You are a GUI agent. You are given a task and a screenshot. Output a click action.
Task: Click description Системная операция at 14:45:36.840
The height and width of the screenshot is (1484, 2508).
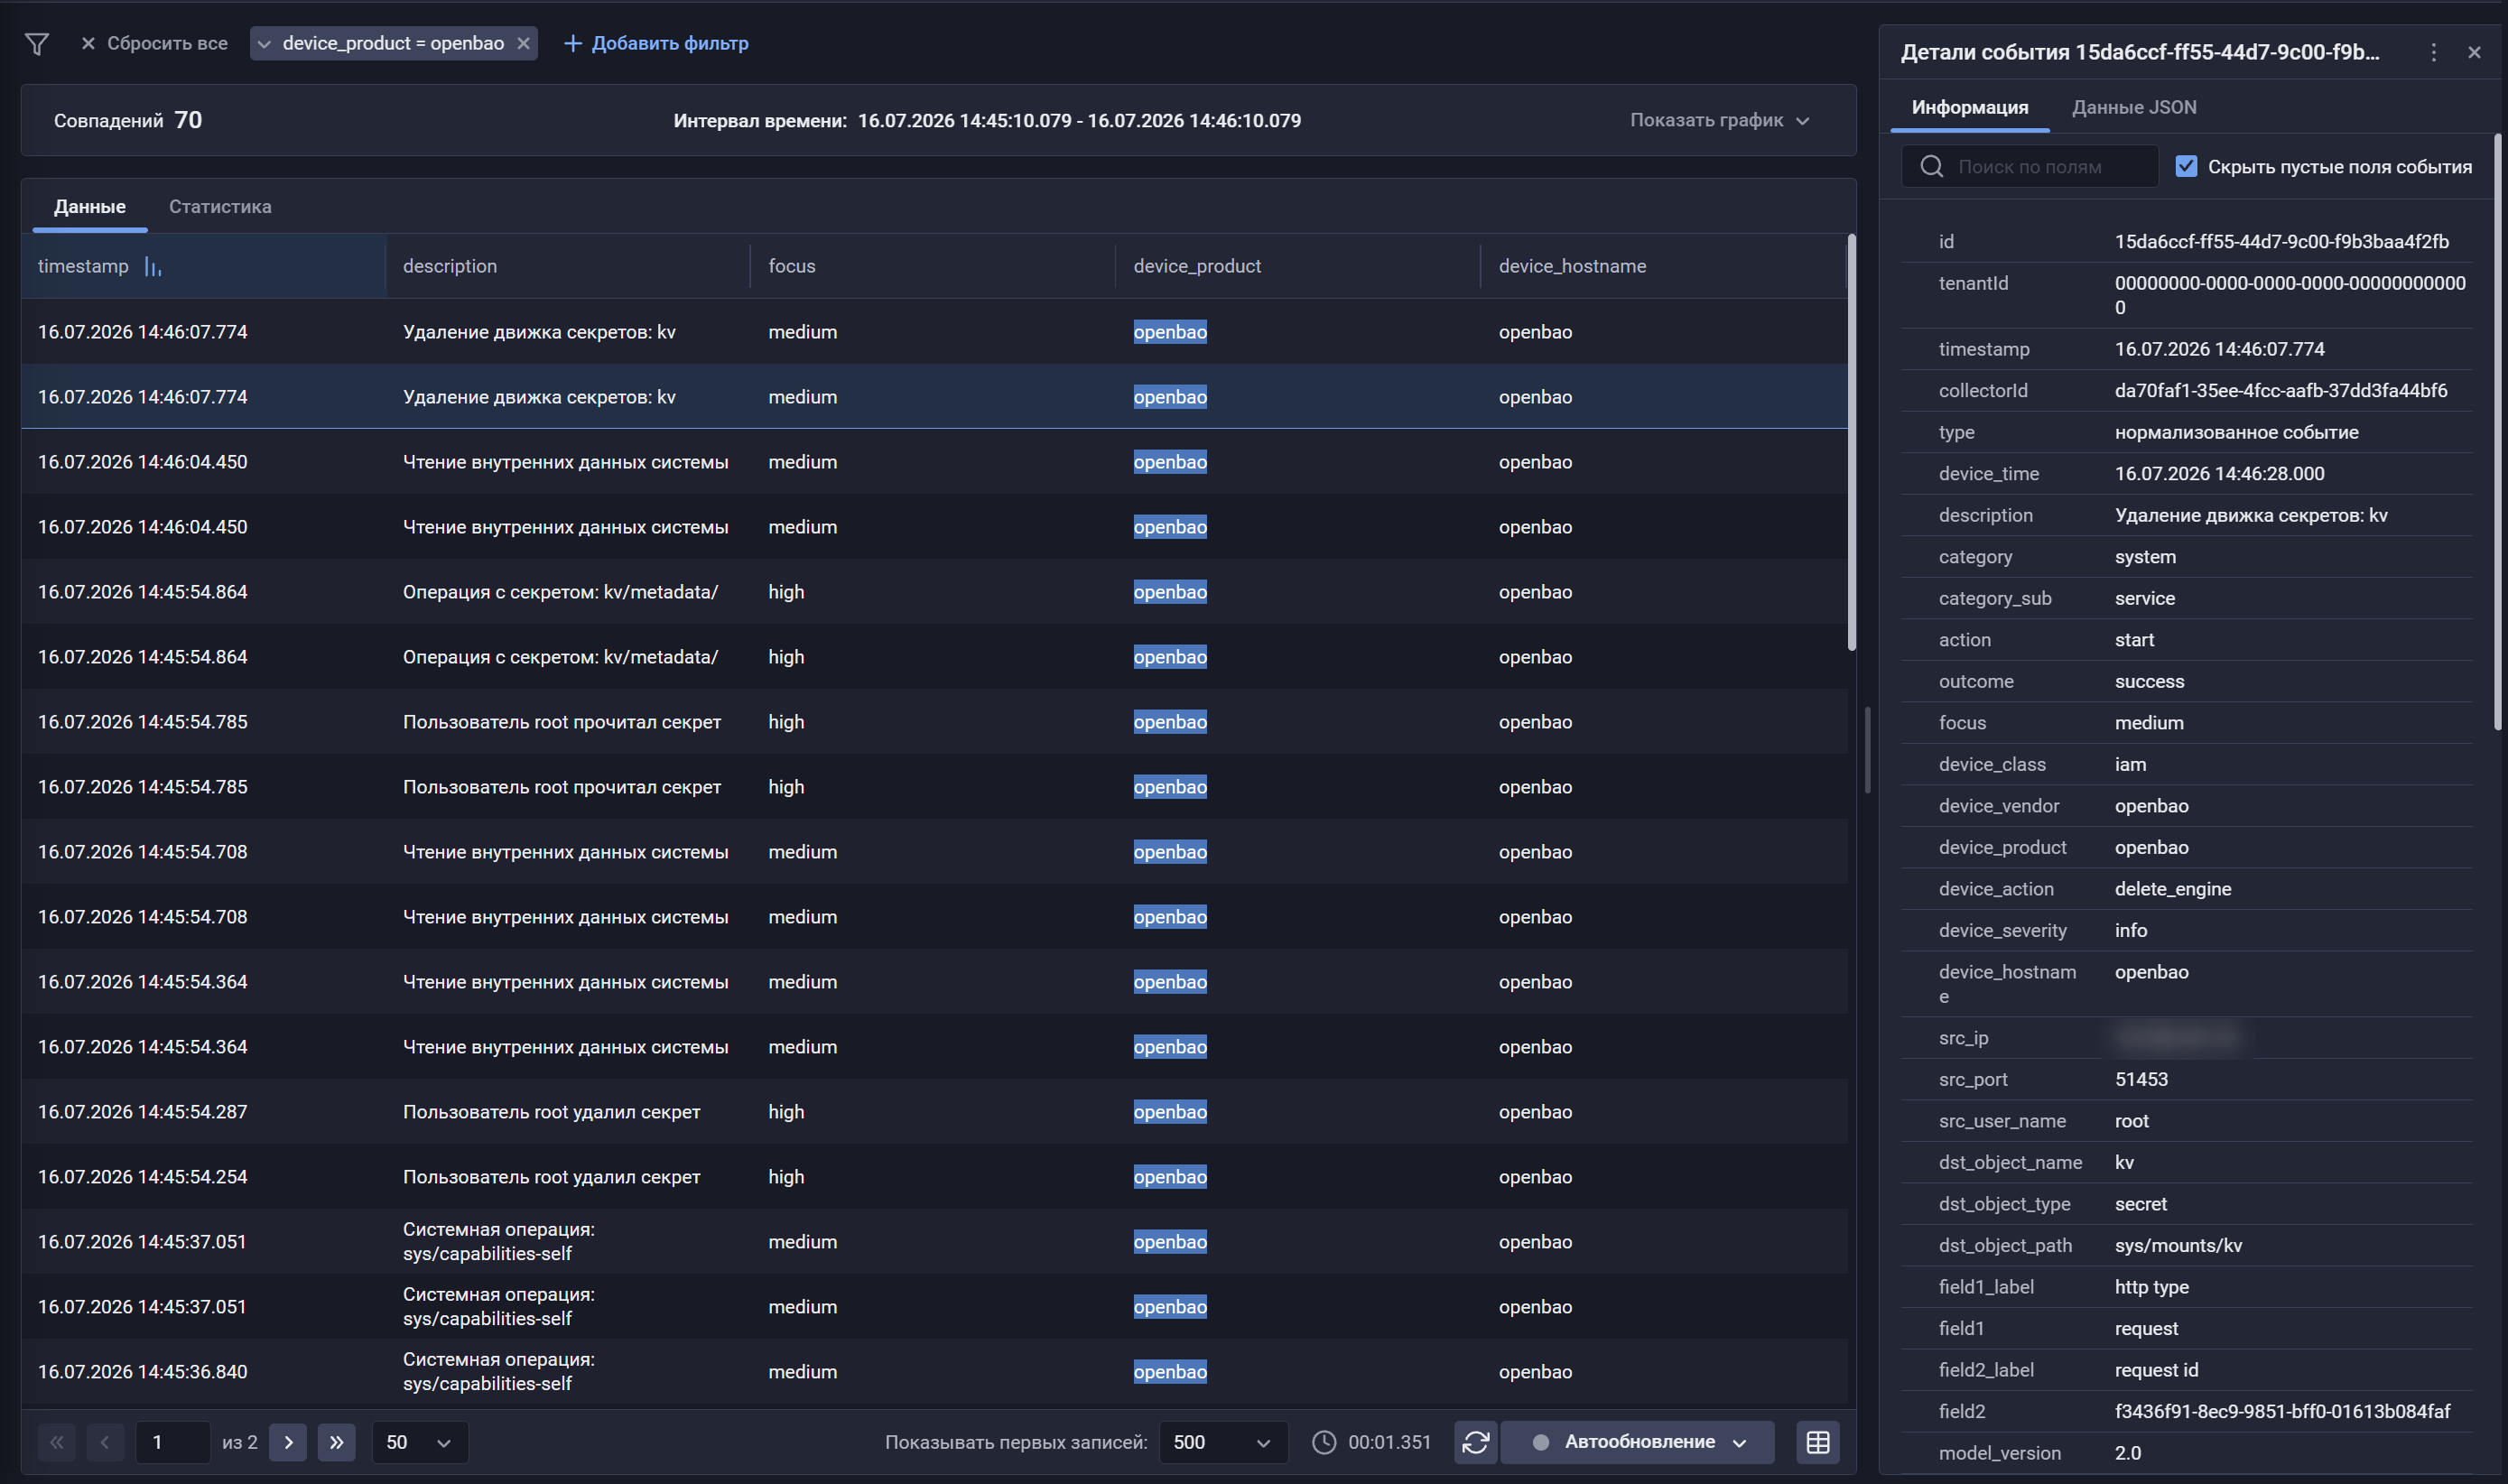(498, 1372)
